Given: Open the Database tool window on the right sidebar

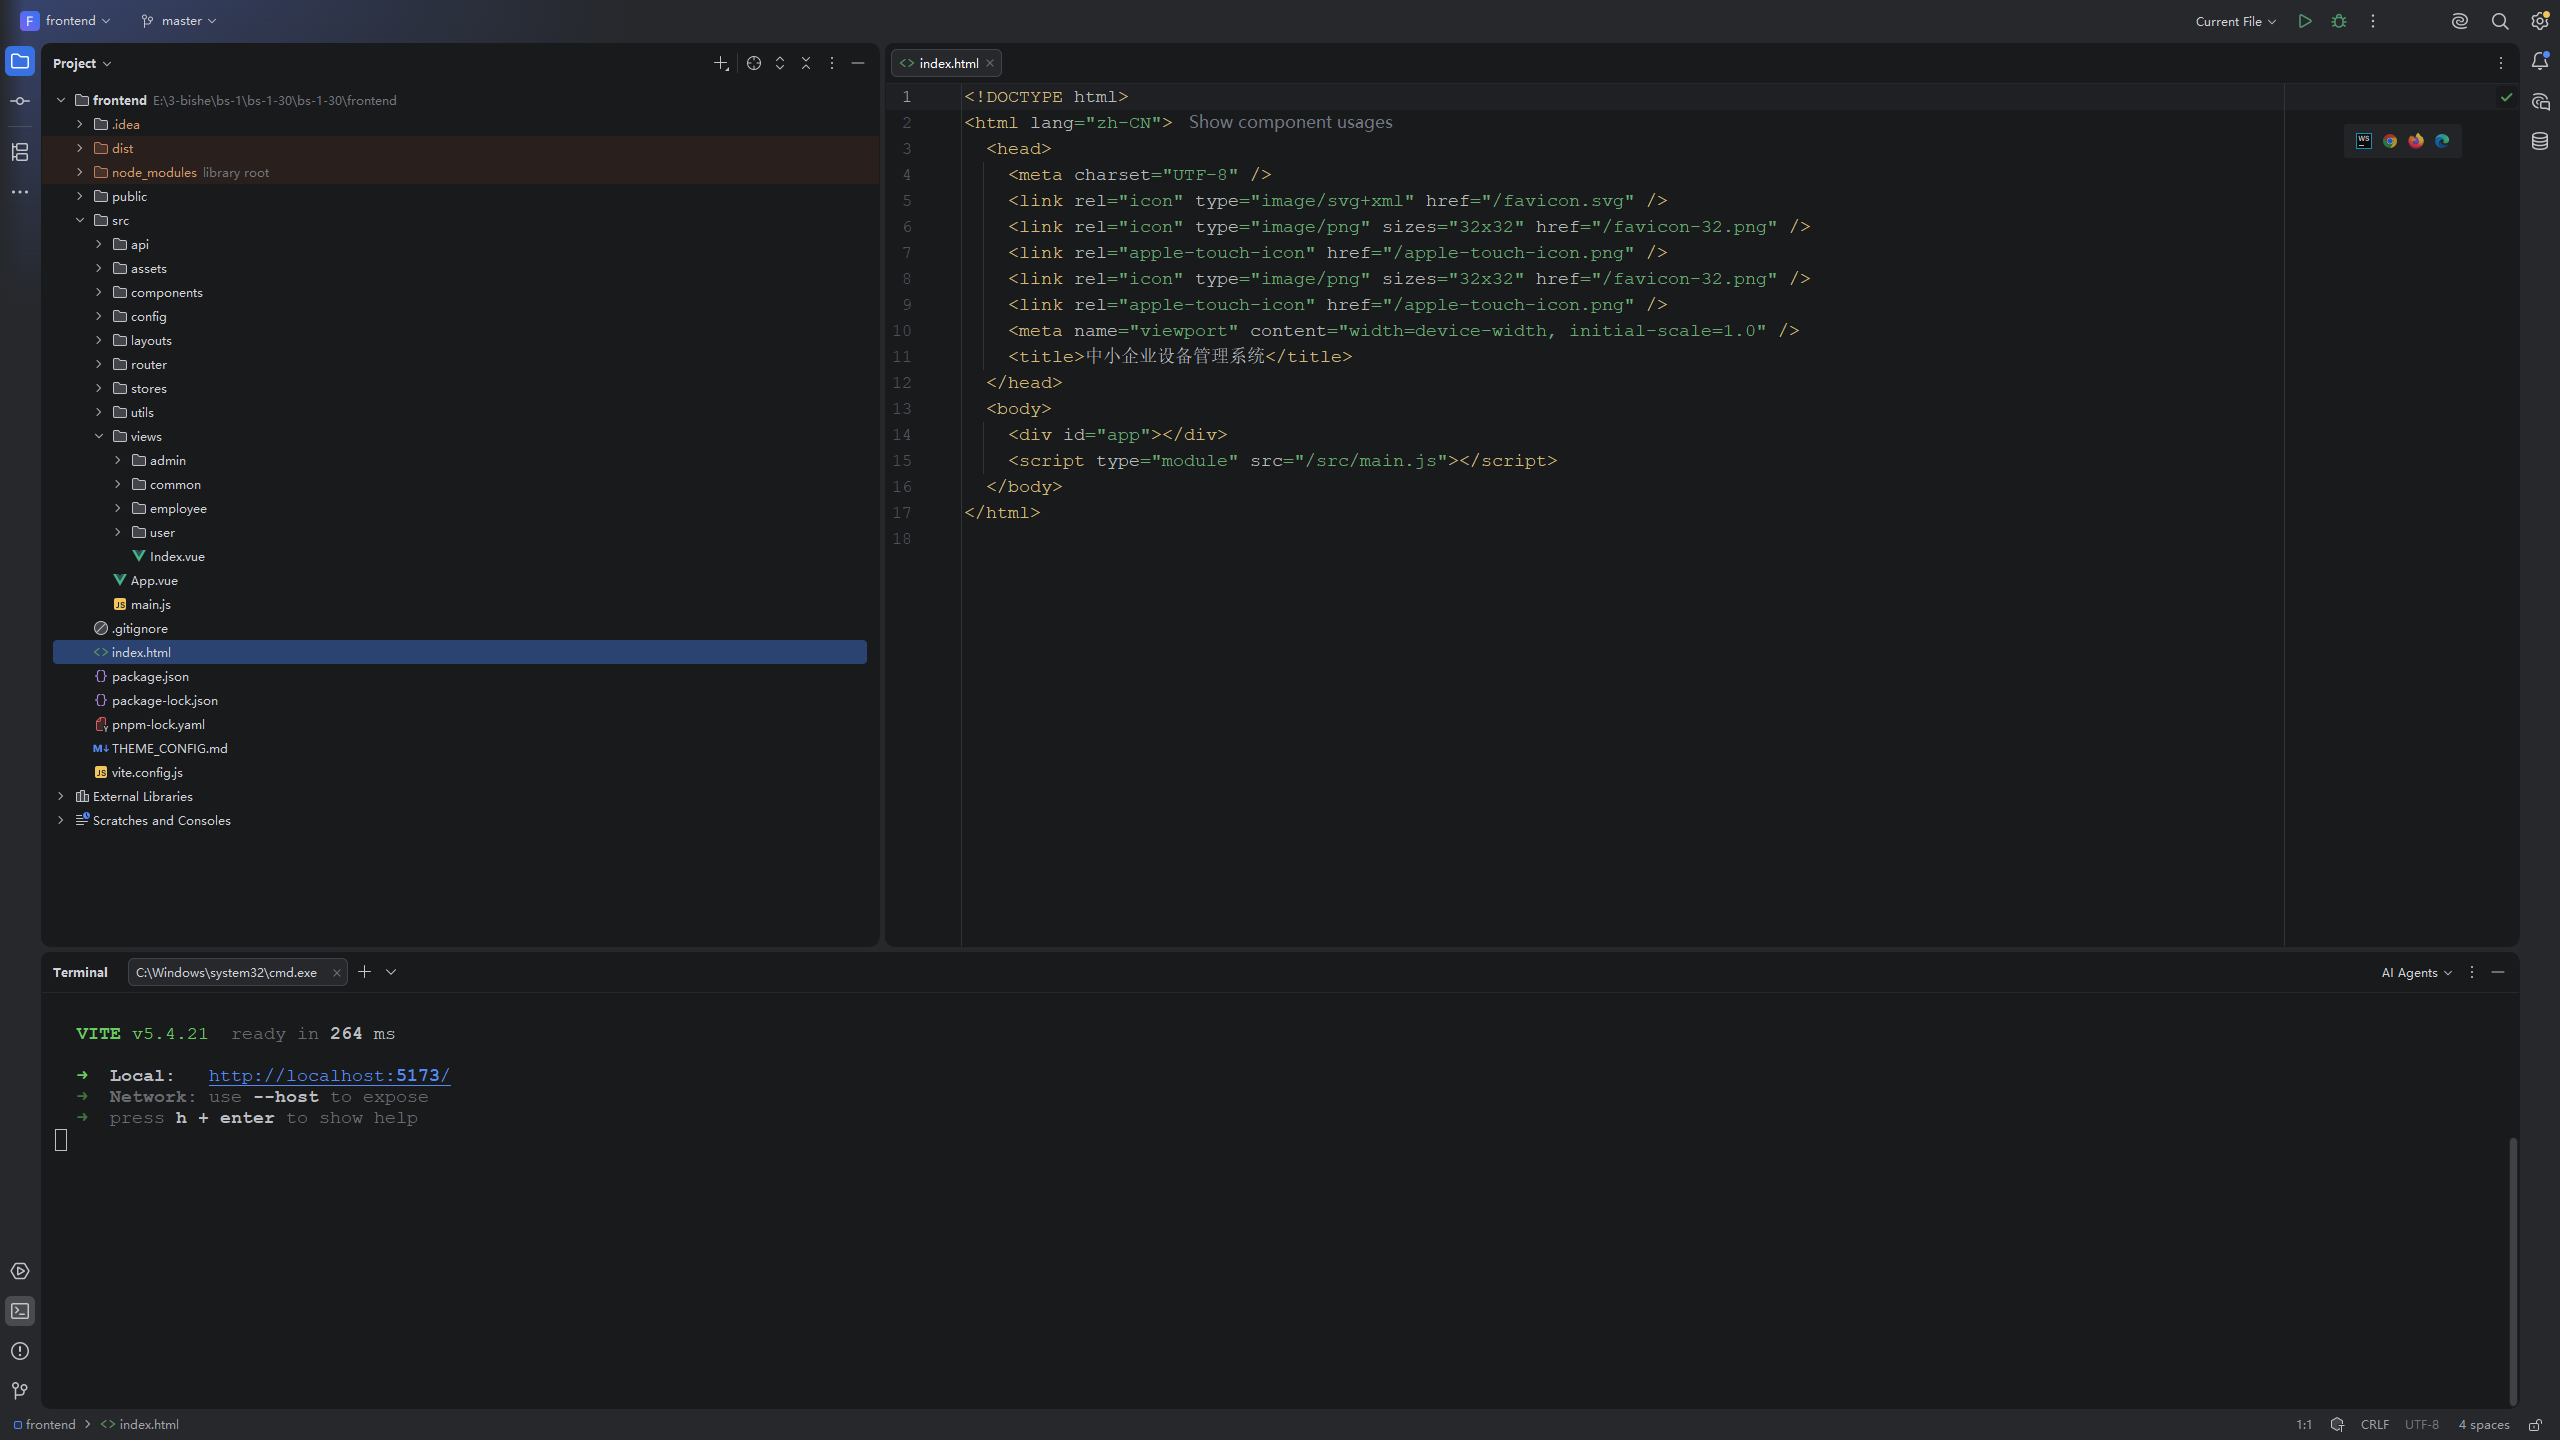Looking at the screenshot, I should coord(2540,141).
